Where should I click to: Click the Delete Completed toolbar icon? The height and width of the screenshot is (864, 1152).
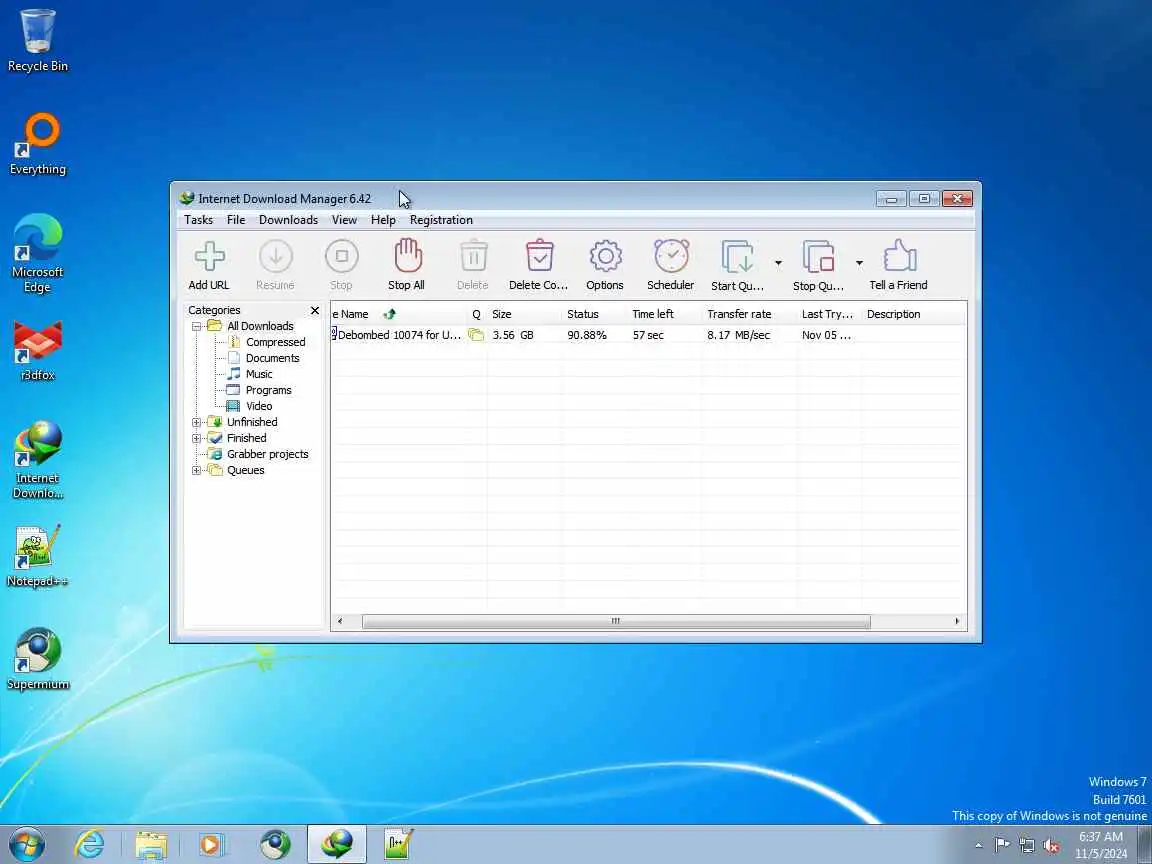539,256
